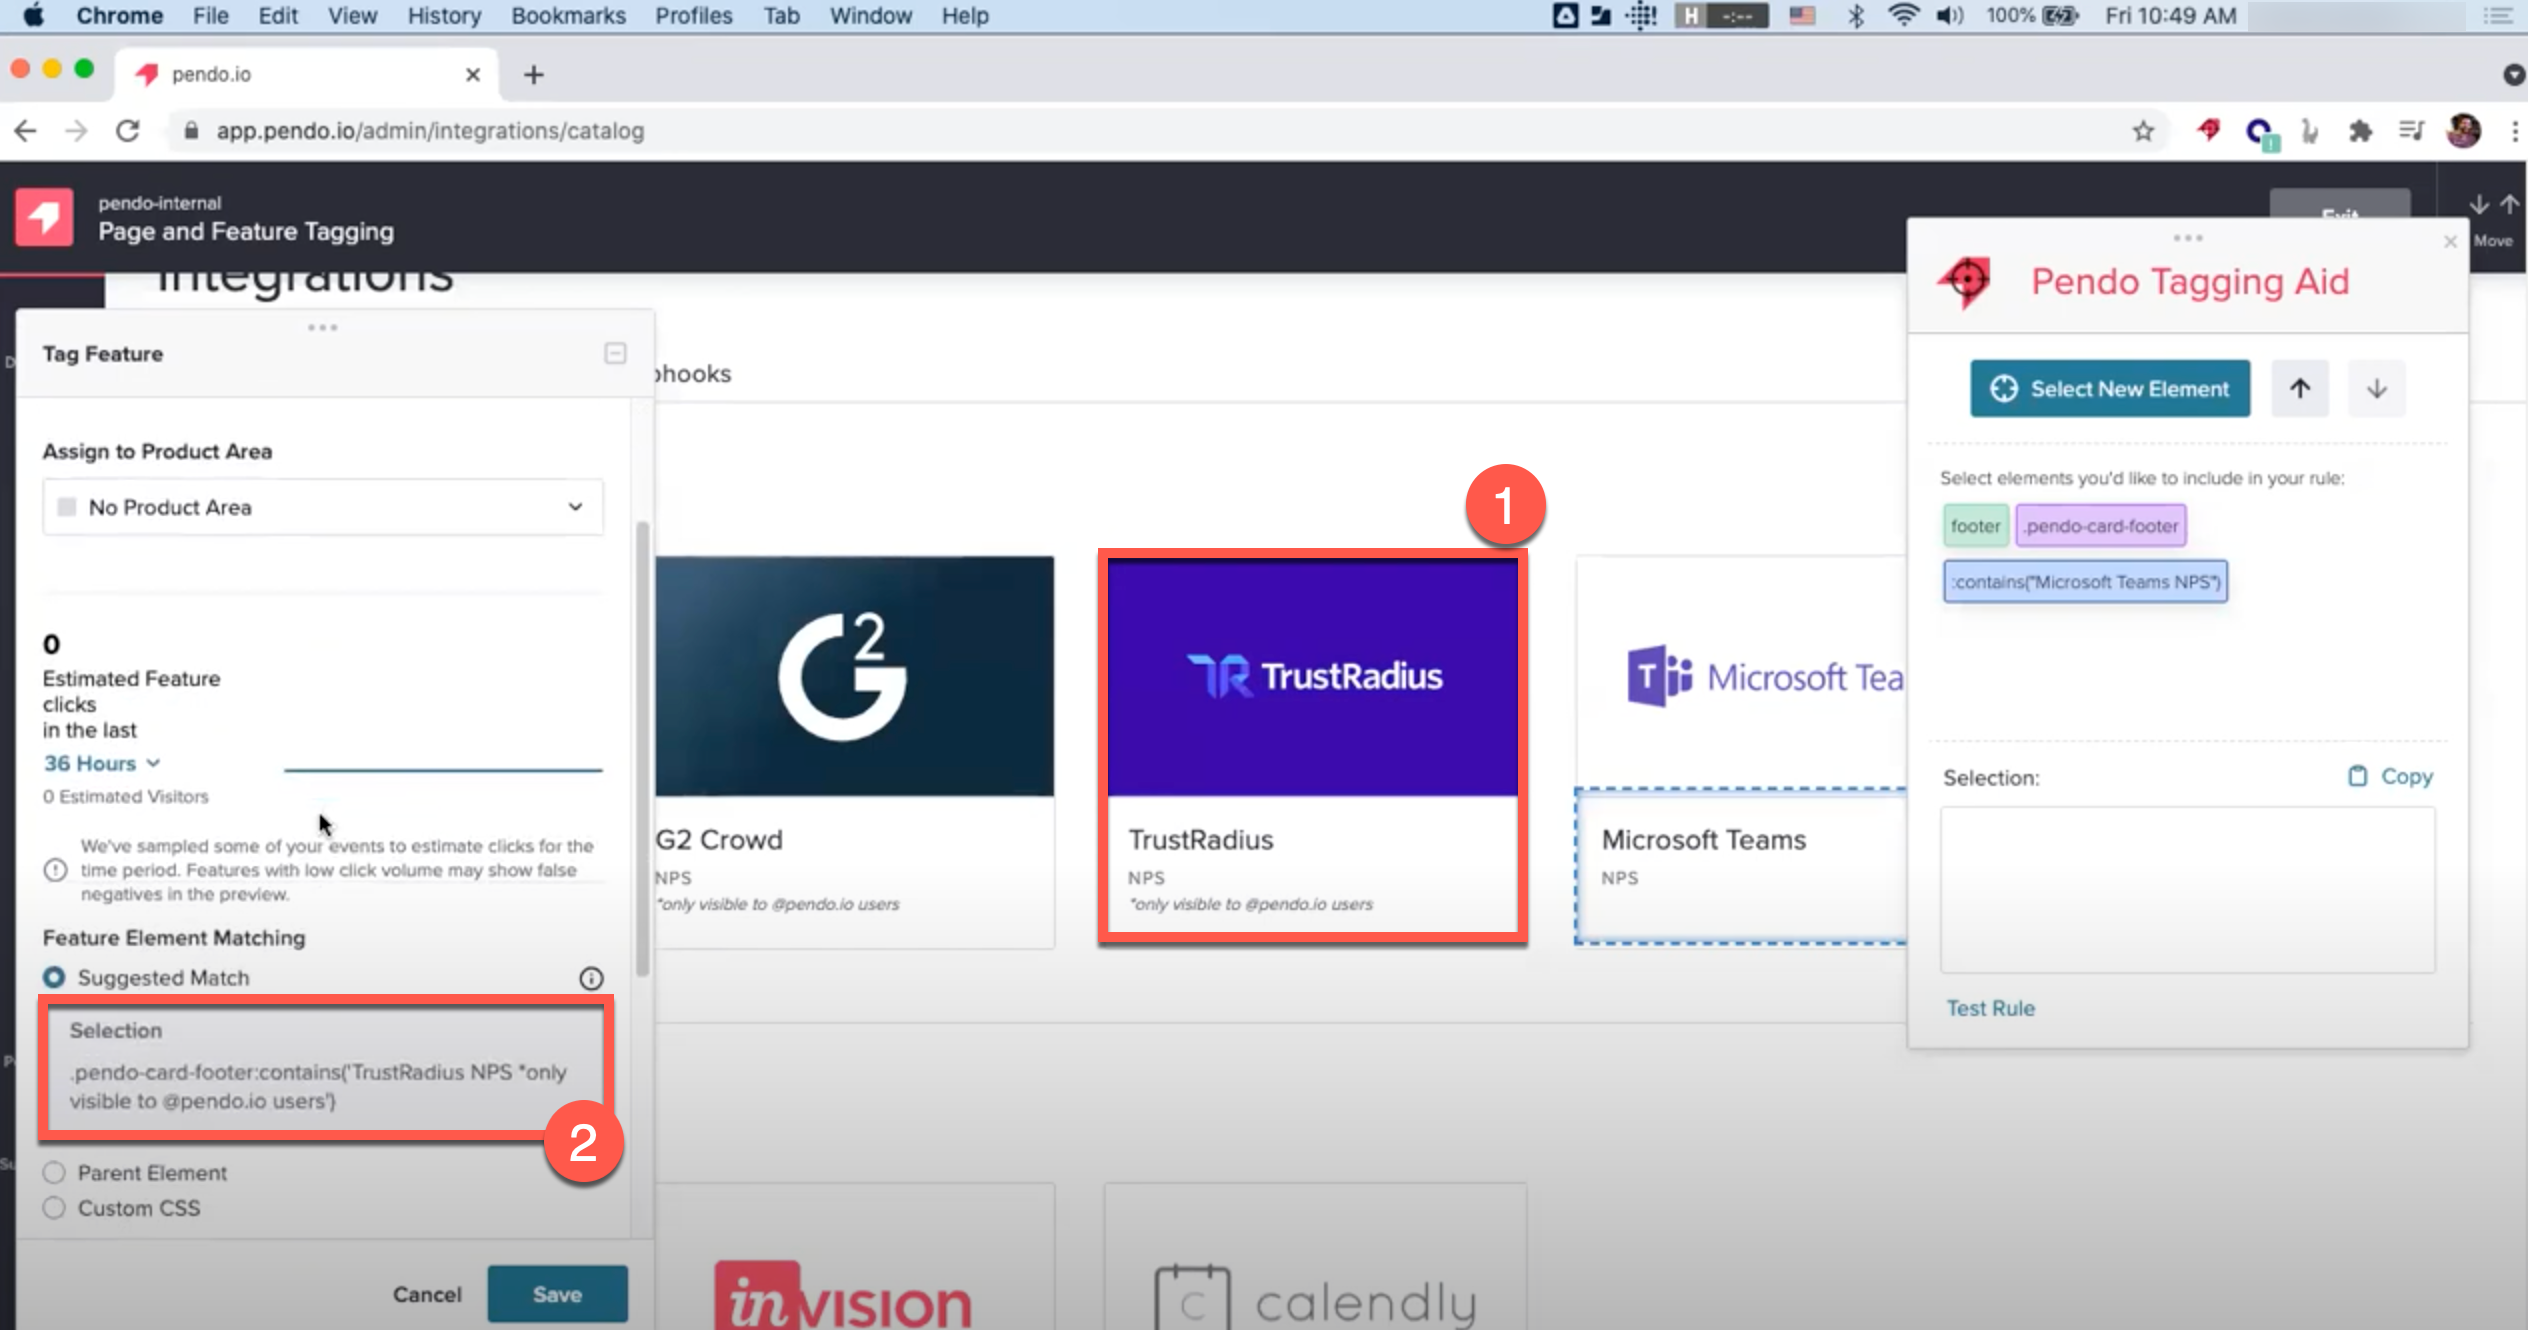
Task: Open the History menu
Action: coord(444,15)
